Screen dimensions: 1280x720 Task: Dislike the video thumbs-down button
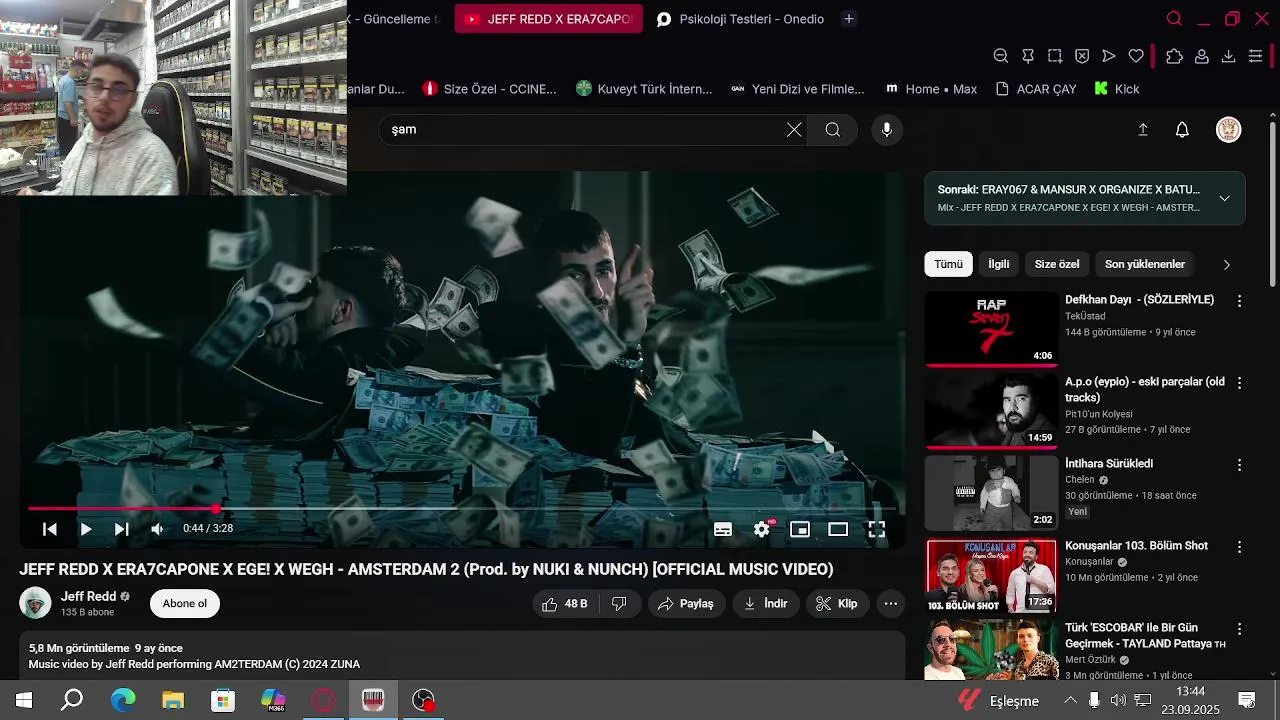[619, 604]
